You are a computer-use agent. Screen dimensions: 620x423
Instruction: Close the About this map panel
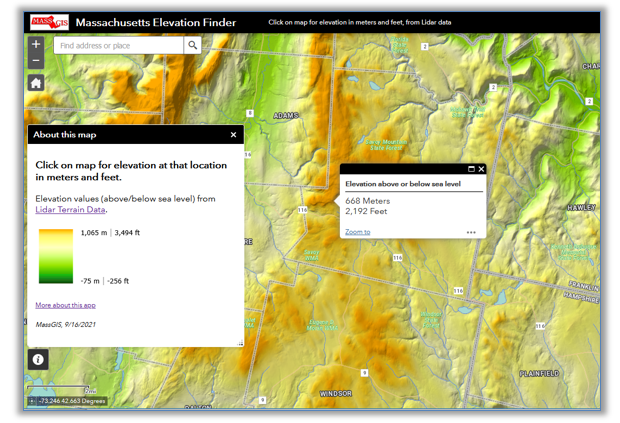pyautogui.click(x=234, y=135)
